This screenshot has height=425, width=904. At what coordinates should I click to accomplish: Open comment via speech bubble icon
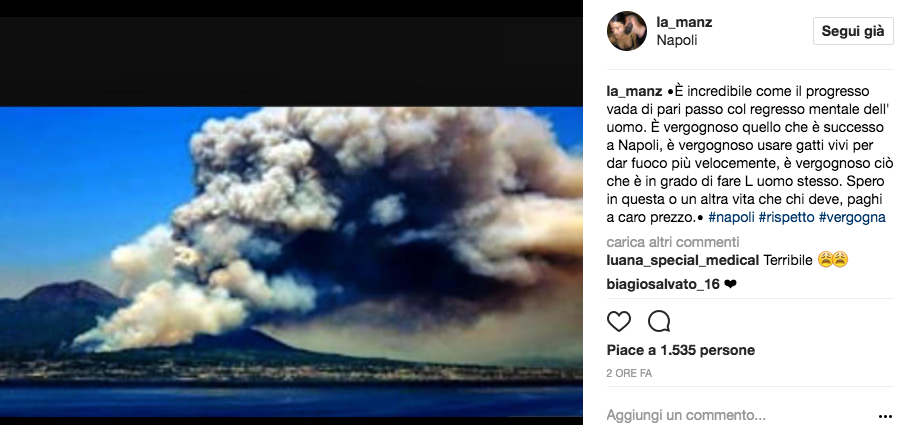(x=659, y=321)
